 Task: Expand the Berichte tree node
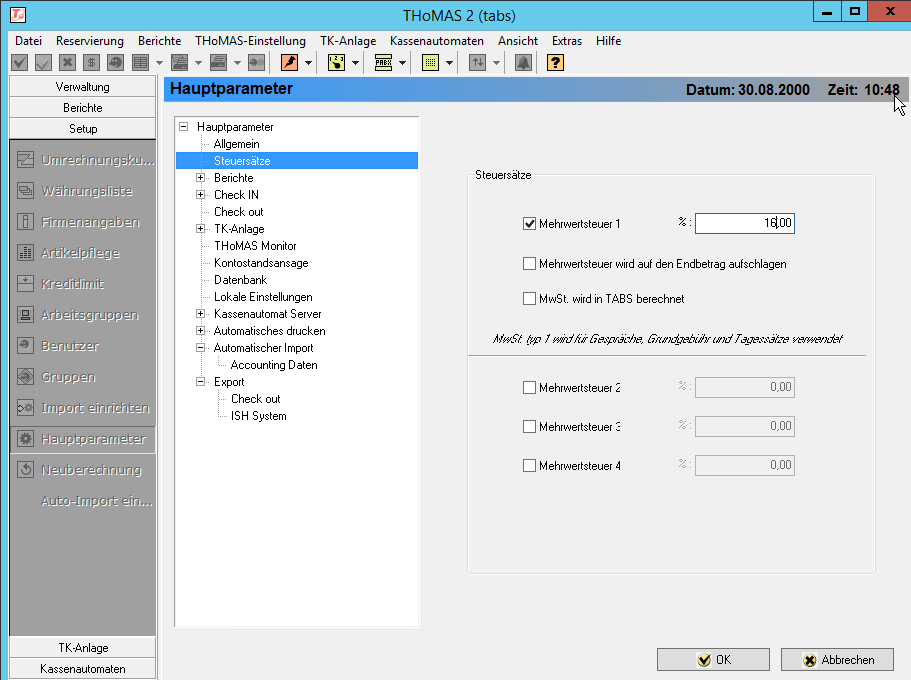point(200,177)
